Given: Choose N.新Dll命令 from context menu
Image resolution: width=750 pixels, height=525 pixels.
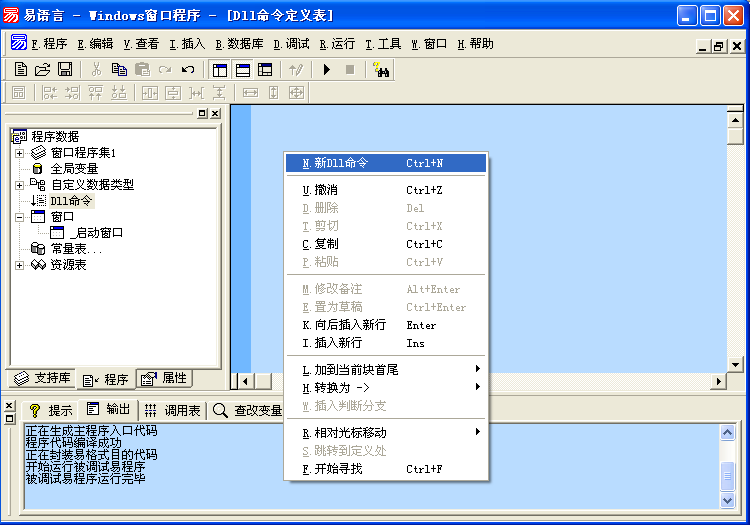Looking at the screenshot, I should [x=386, y=163].
